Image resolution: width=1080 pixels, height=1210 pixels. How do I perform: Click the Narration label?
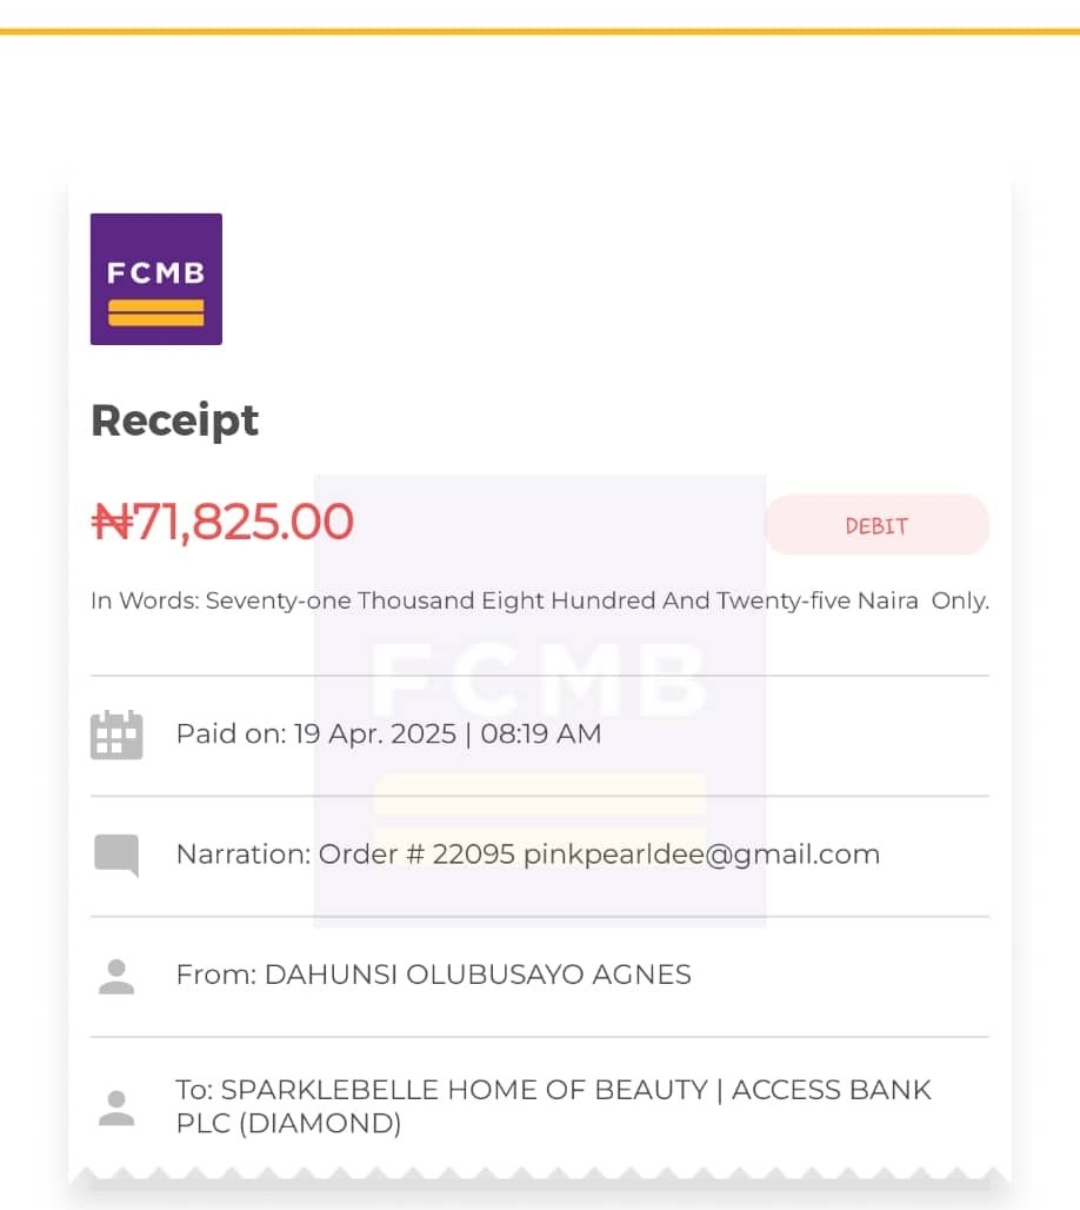[x=243, y=855]
